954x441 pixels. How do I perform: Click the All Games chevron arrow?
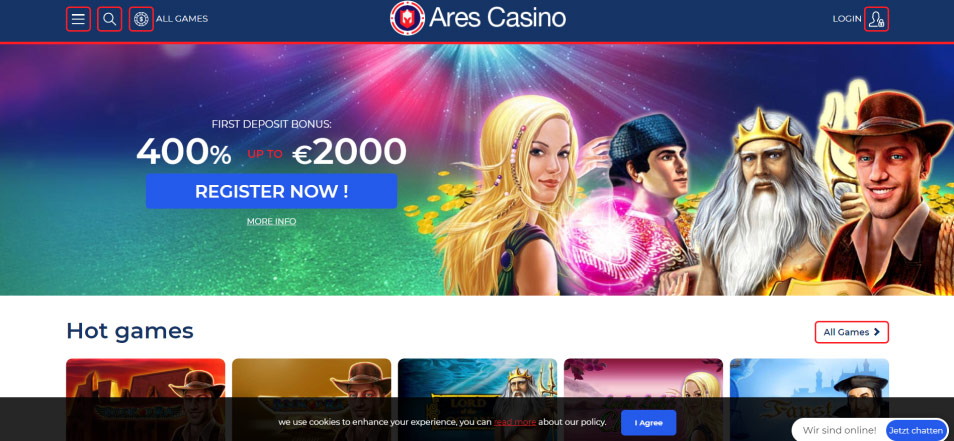(x=876, y=332)
